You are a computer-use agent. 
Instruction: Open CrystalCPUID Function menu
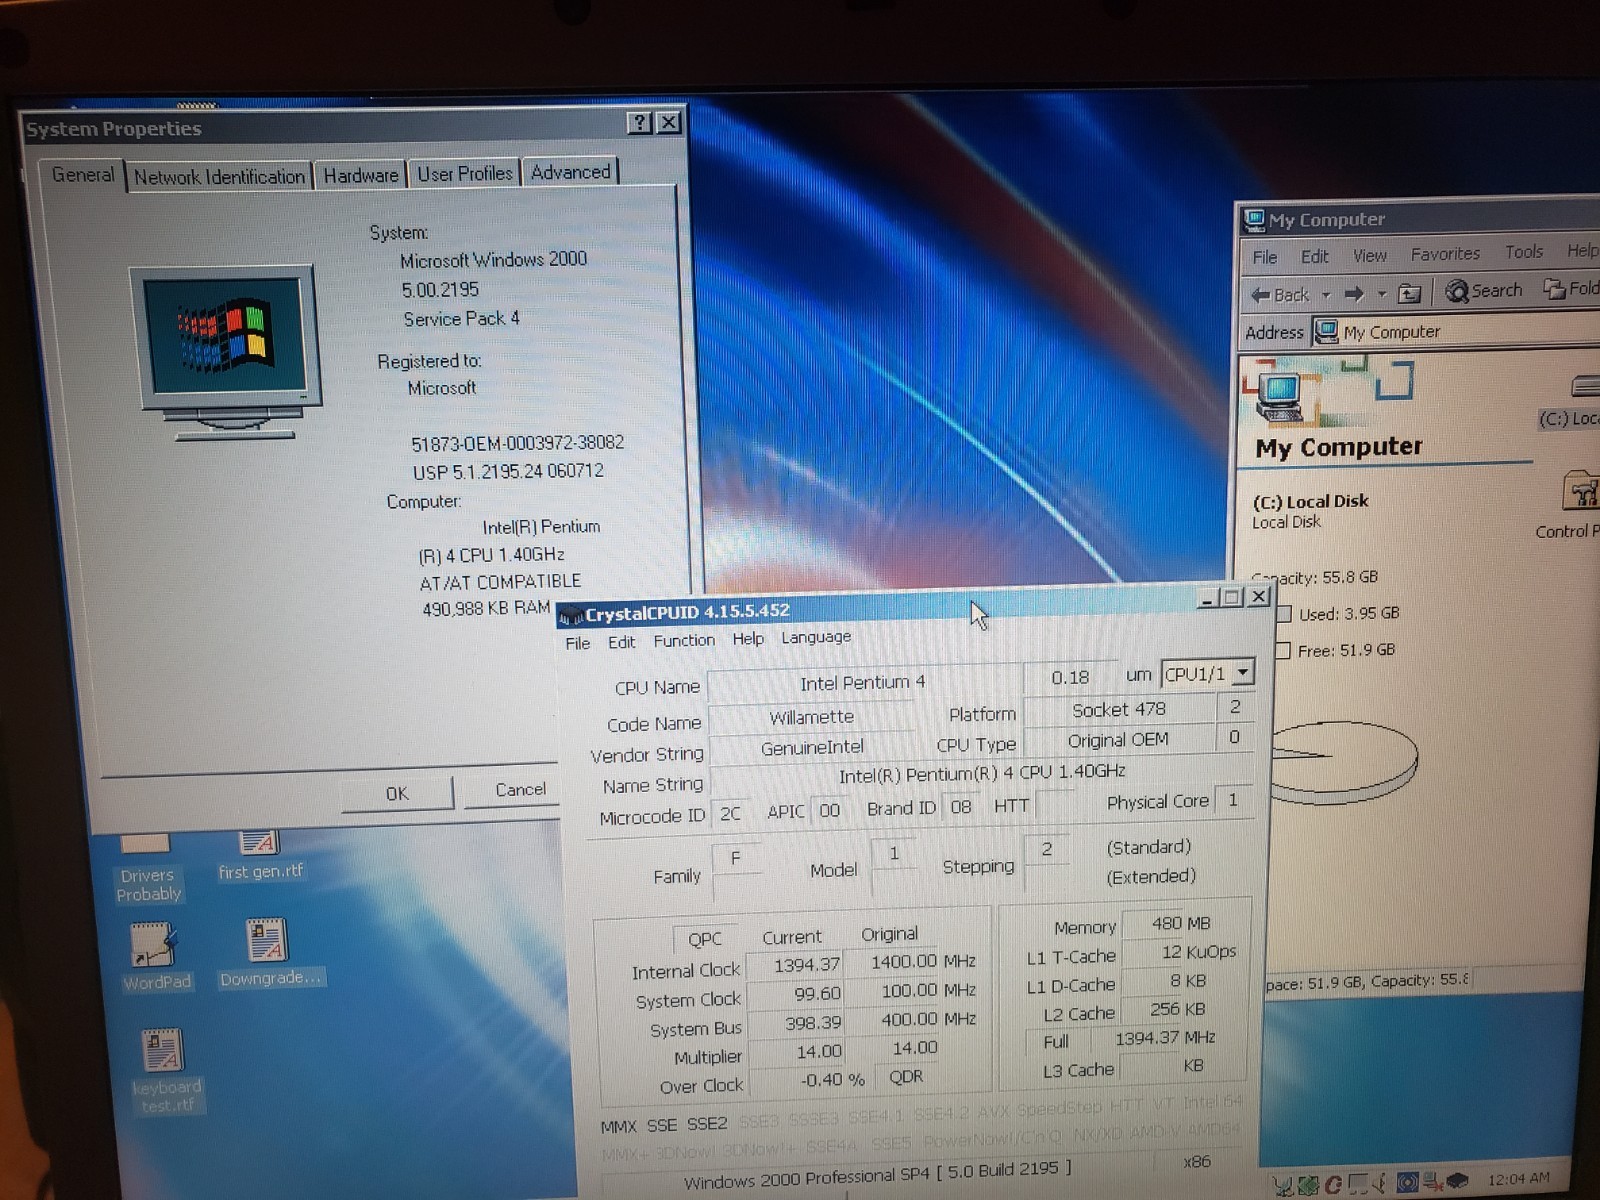tap(684, 640)
